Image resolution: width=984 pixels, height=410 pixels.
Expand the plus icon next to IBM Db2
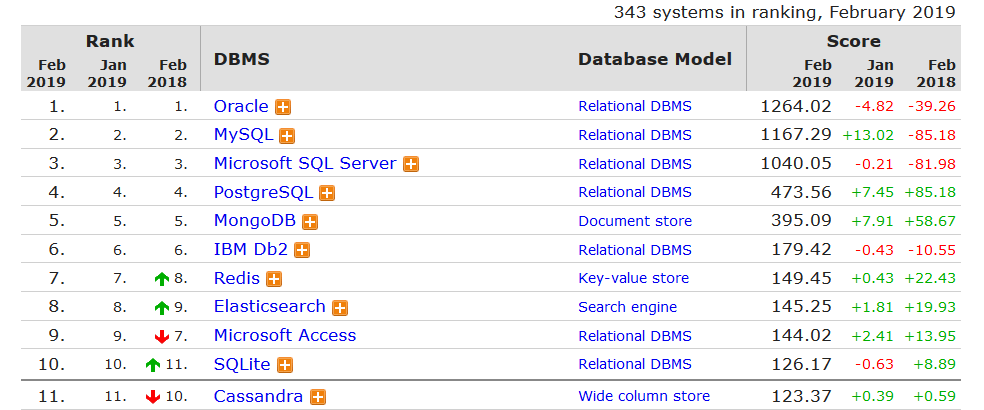(x=302, y=251)
